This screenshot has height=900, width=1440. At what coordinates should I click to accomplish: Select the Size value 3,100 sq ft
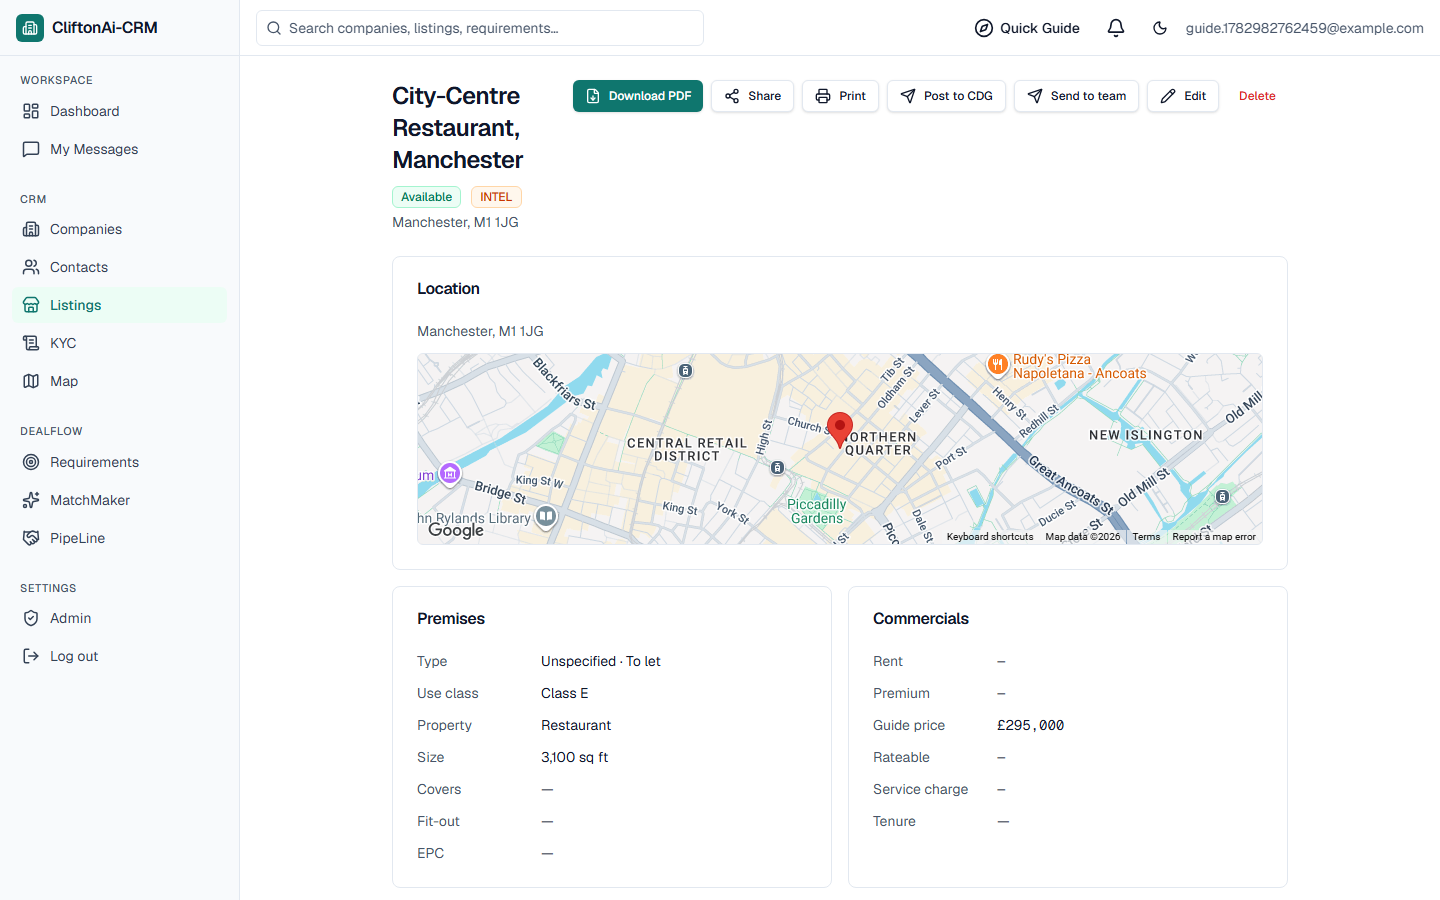tap(574, 757)
